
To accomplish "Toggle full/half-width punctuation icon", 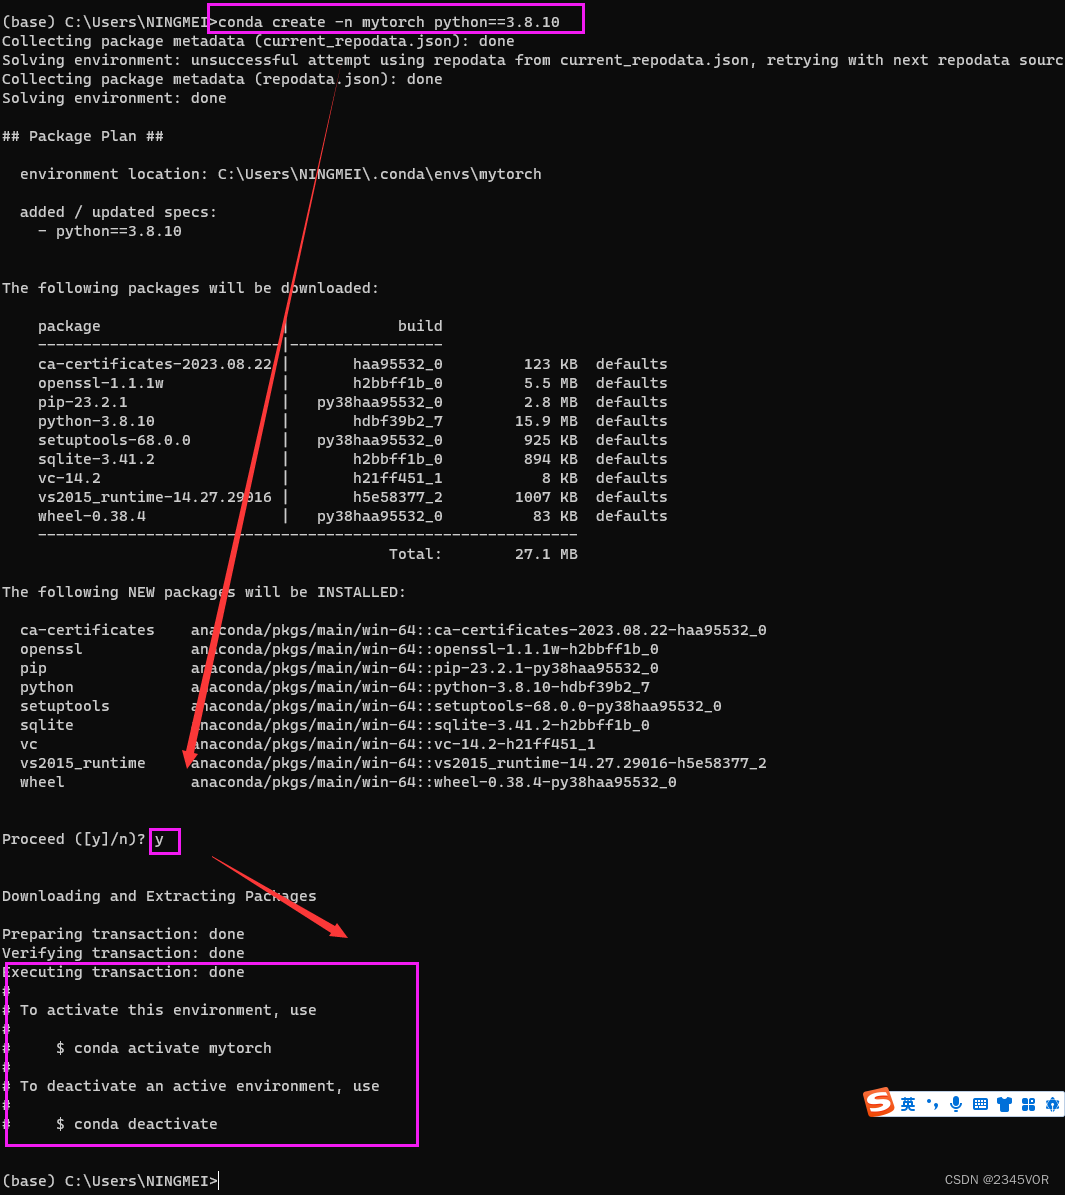I will pyautogui.click(x=933, y=1103).
